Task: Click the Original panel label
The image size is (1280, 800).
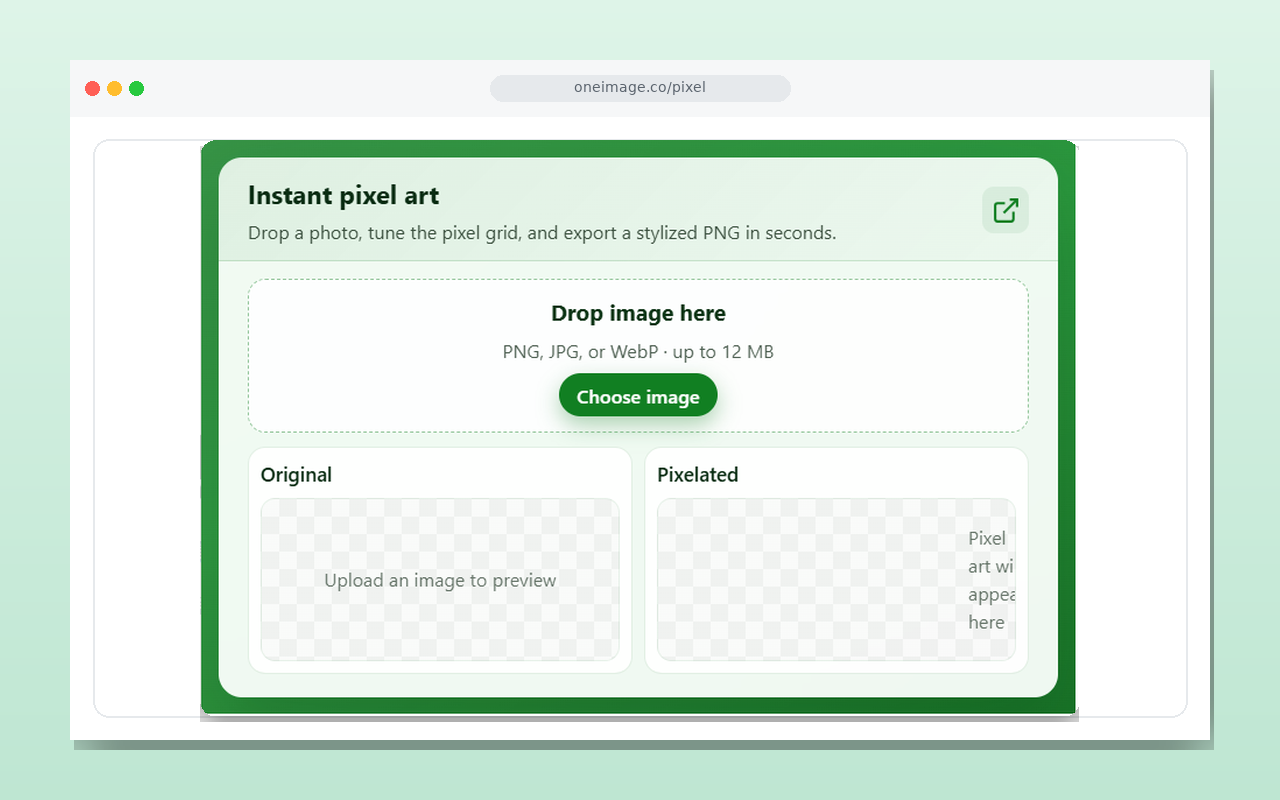Action: tap(296, 475)
